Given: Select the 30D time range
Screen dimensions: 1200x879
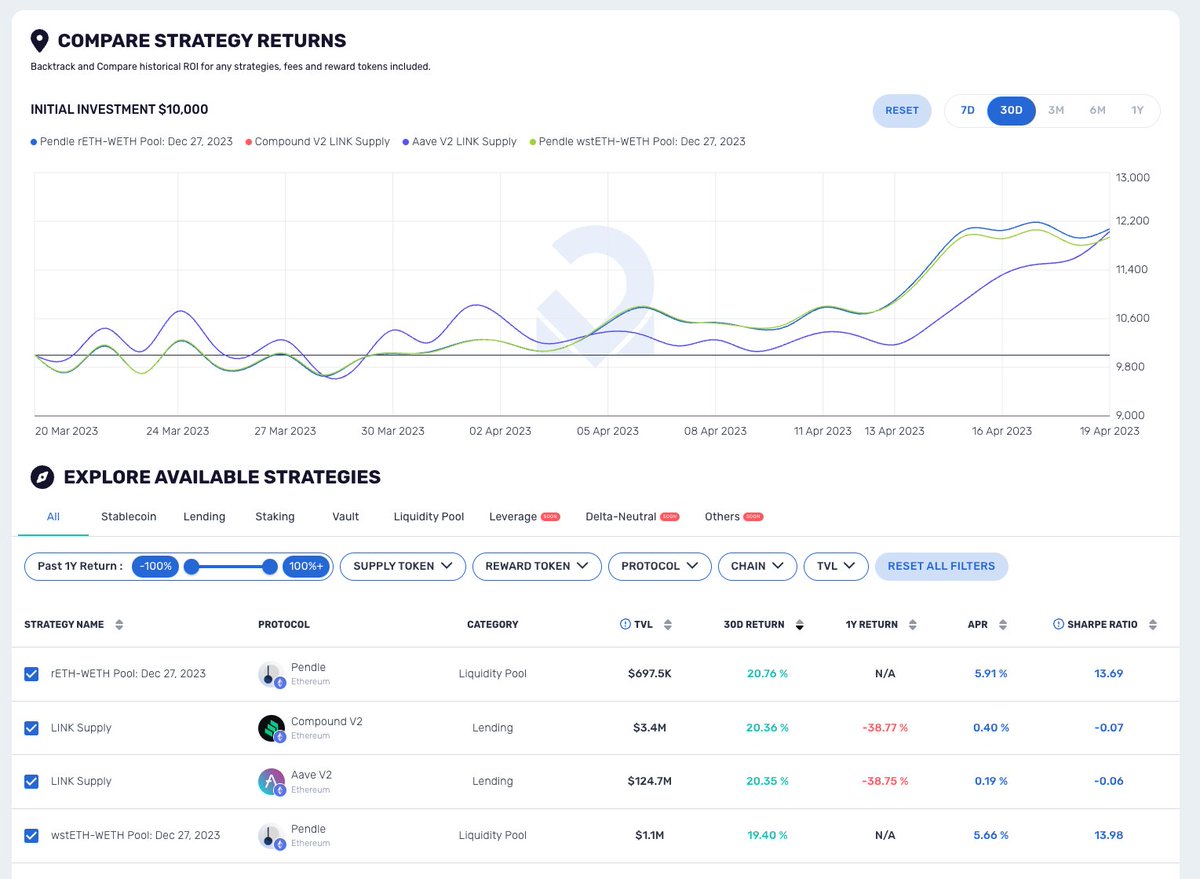Looking at the screenshot, I should (x=1012, y=110).
